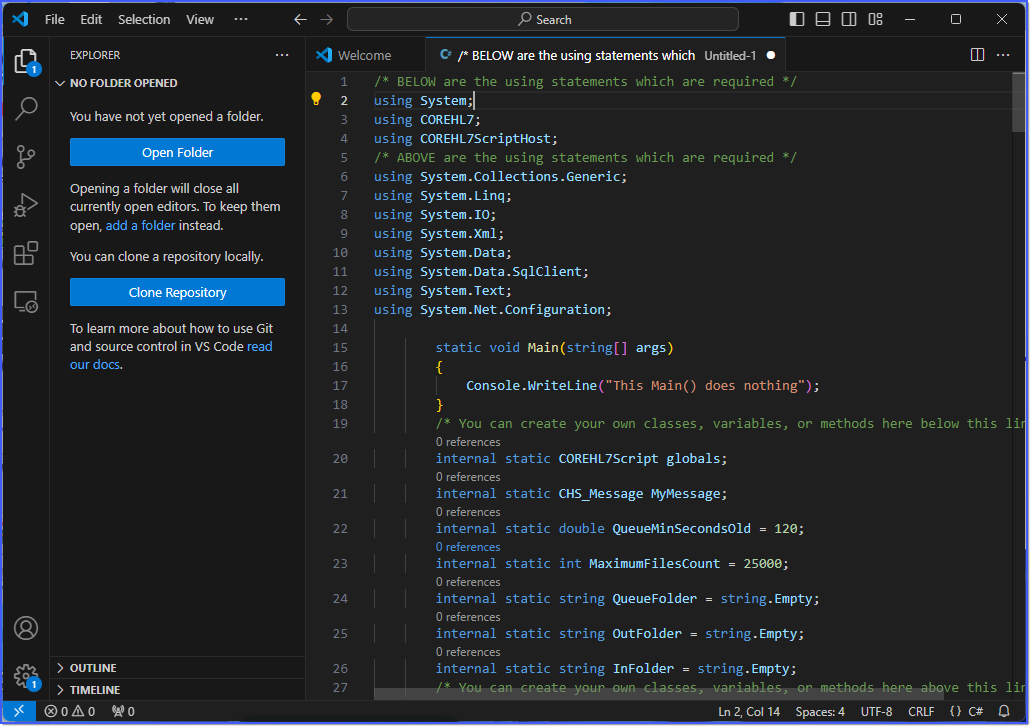Show errors and warnings in status bar
Viewport: 1032px width, 728px height.
(x=70, y=712)
